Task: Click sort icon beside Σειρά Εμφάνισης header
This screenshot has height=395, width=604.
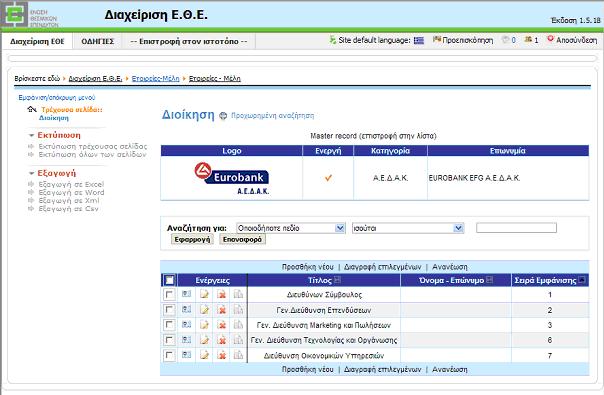Action: (582, 280)
